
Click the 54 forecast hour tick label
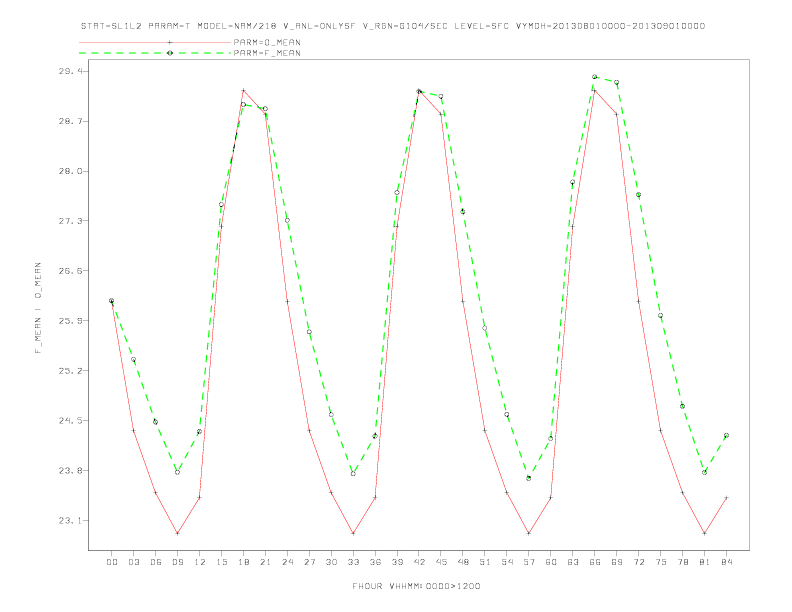[x=507, y=562]
